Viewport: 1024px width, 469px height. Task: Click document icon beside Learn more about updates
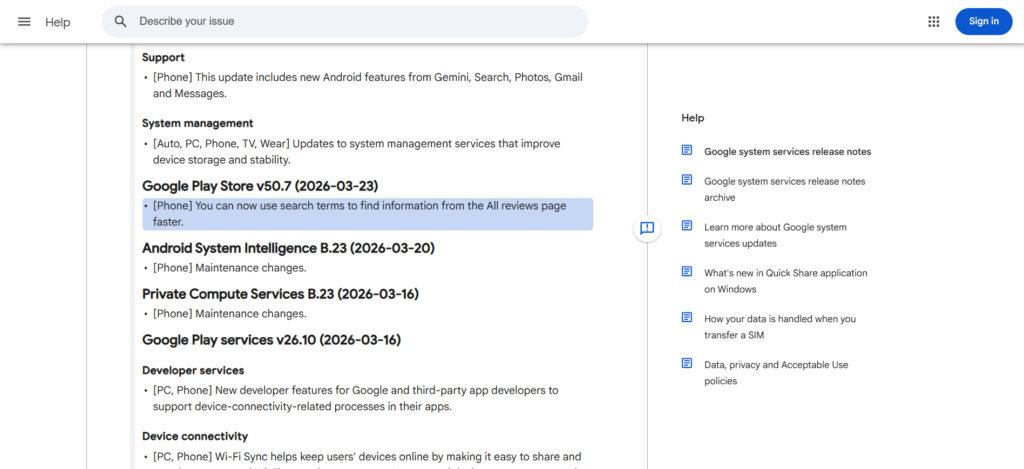click(687, 225)
